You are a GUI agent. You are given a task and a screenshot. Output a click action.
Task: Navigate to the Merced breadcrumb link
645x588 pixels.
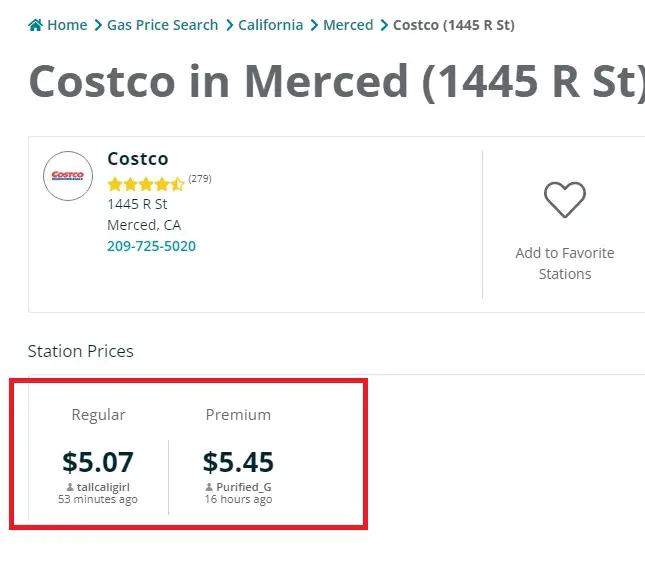(x=348, y=25)
